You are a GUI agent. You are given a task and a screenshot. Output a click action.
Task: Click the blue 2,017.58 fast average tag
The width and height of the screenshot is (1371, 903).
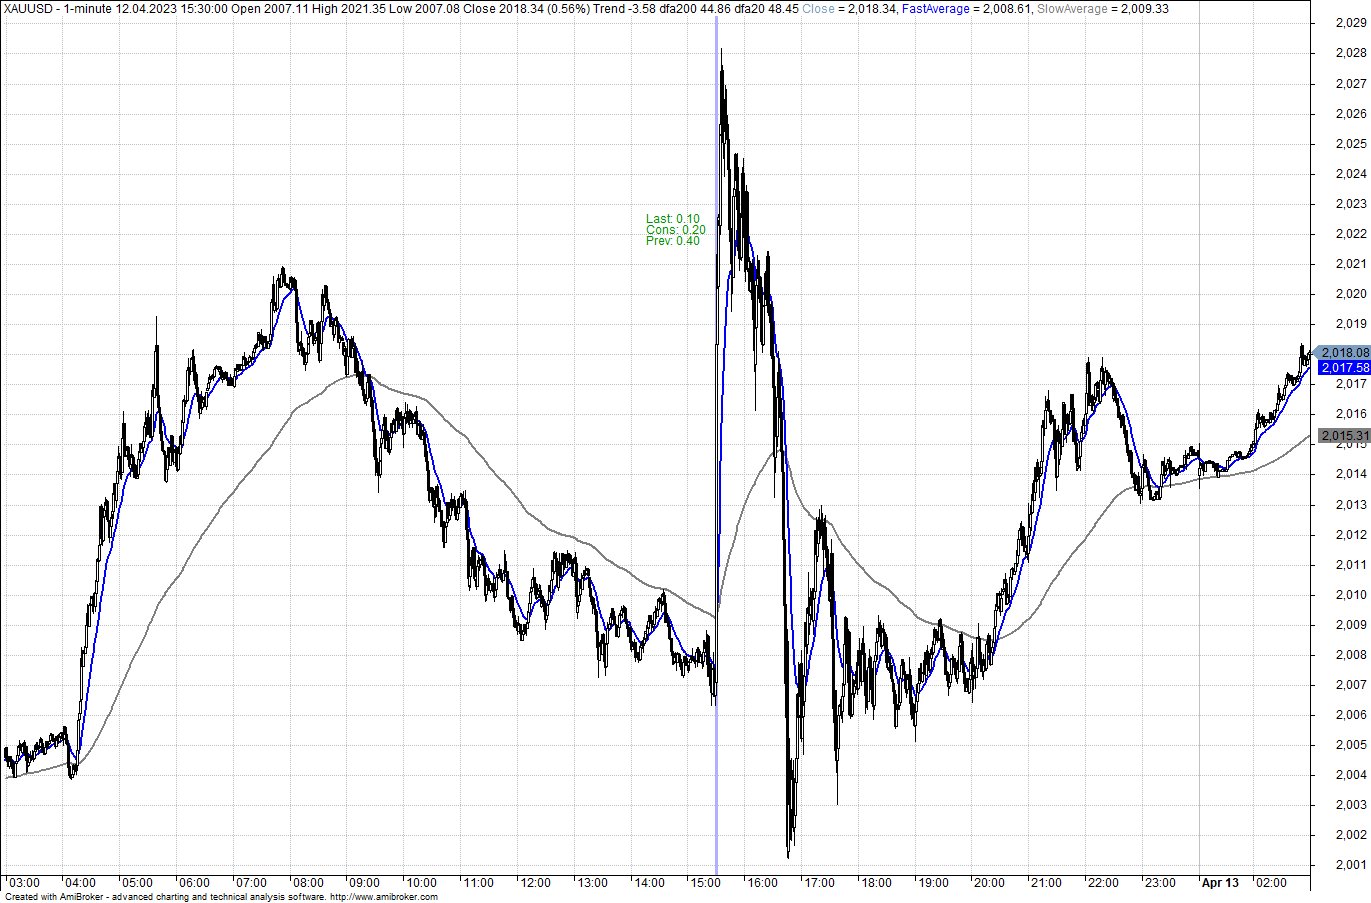[1344, 368]
